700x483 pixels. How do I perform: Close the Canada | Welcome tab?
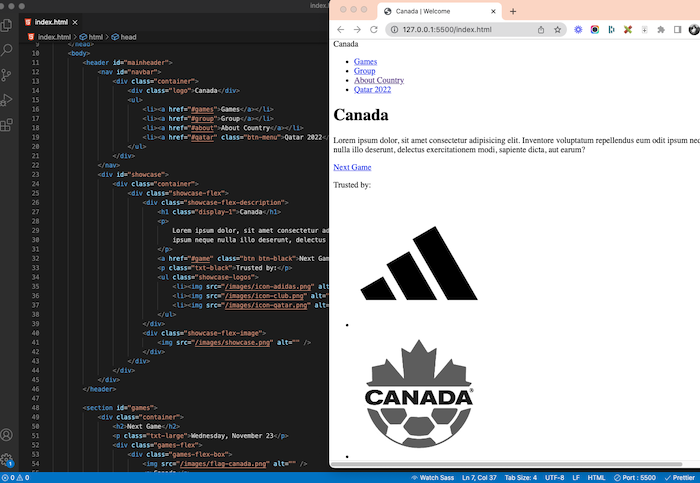pos(493,11)
